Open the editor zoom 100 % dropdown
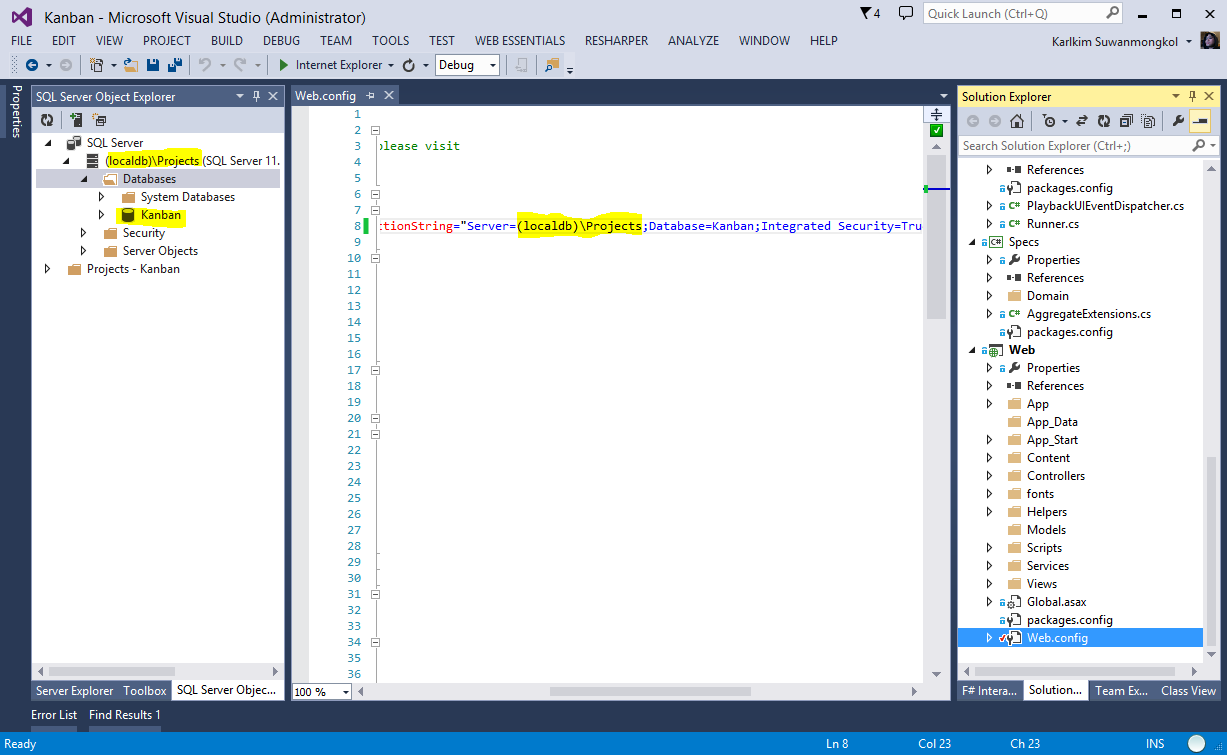The width and height of the screenshot is (1227, 755). coord(321,691)
